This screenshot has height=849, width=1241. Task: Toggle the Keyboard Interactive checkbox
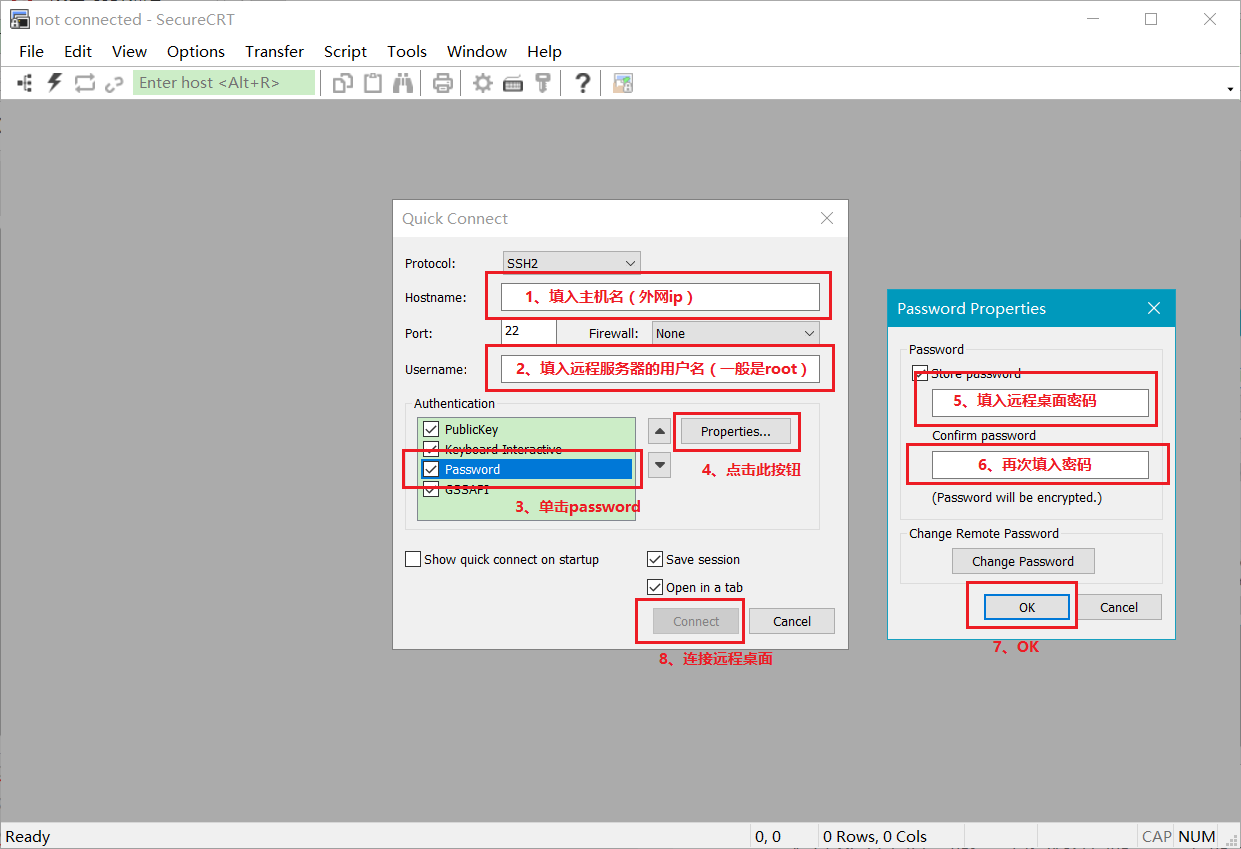(431, 450)
